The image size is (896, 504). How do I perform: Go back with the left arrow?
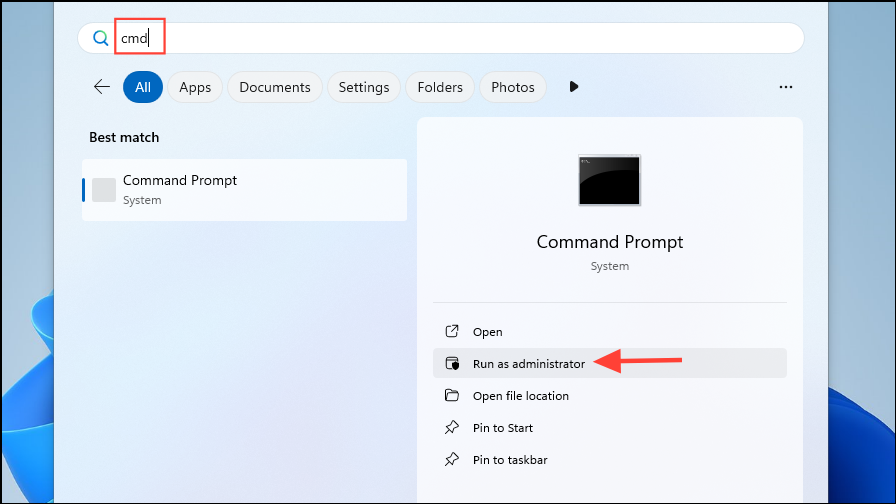(x=102, y=87)
